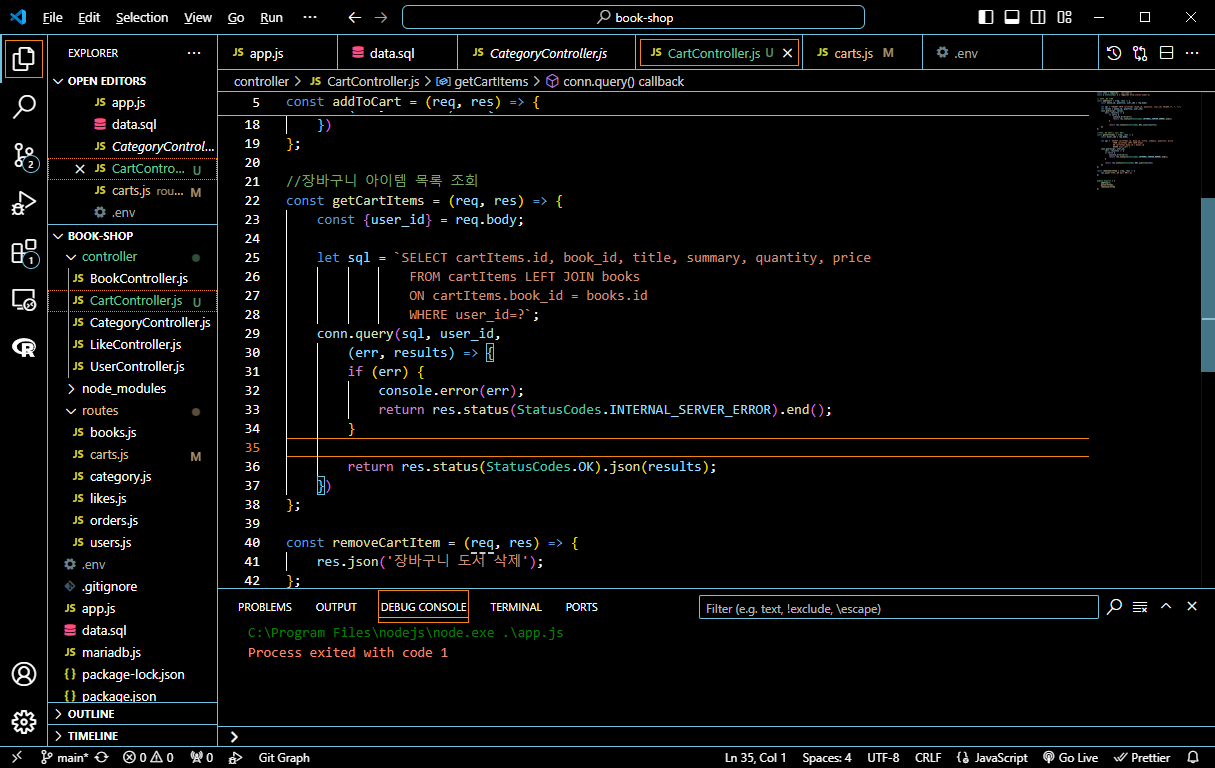Screen dimensions: 1215x768
Task: Open LikeController.js in the file tree
Action: (135, 345)
